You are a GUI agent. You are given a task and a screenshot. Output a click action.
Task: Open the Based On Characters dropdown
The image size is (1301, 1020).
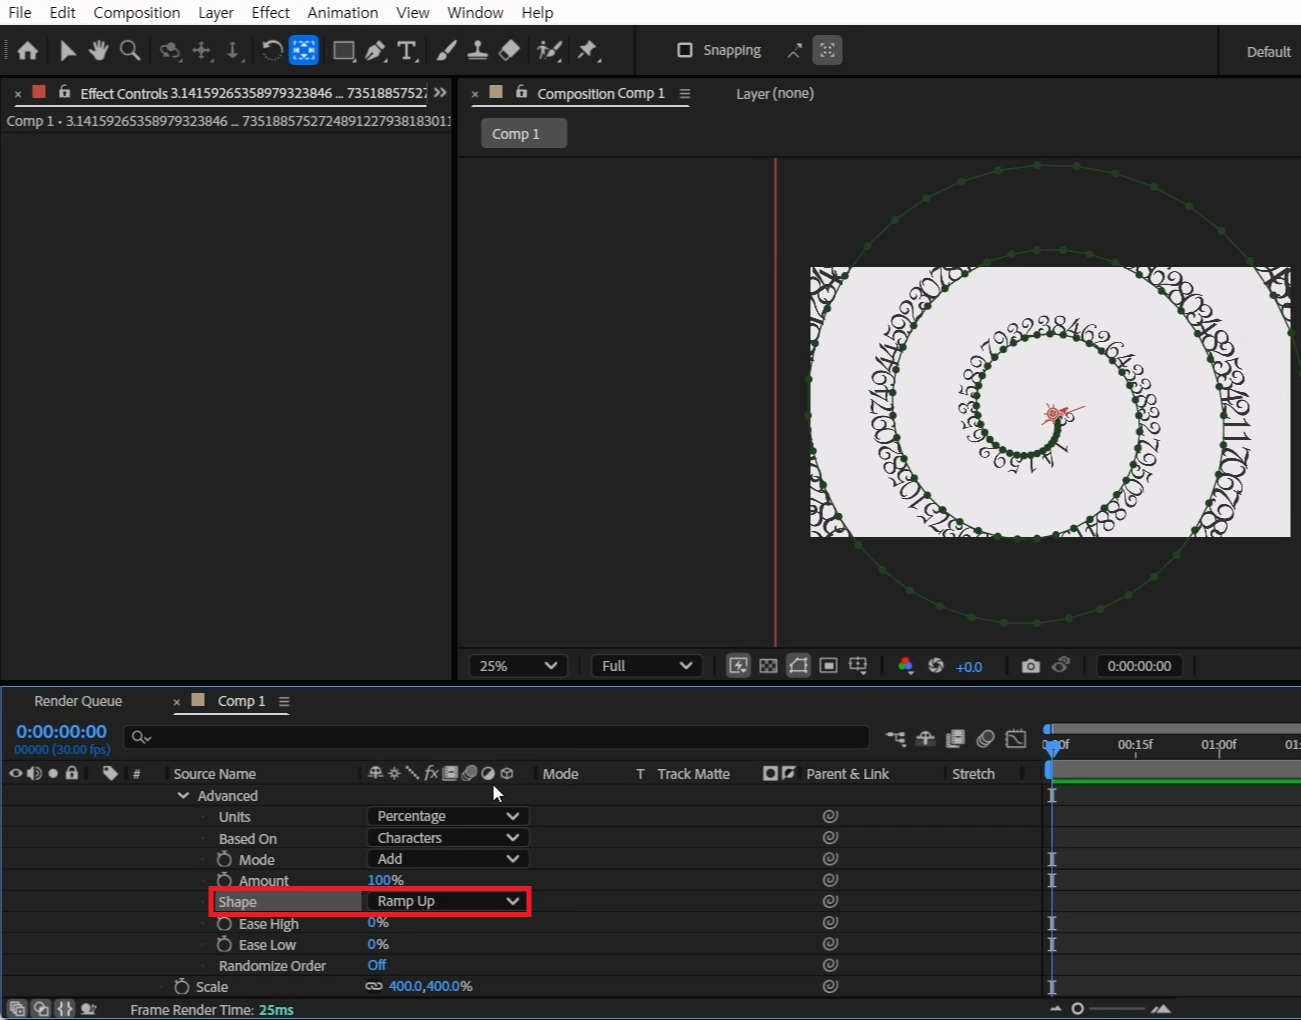point(447,838)
